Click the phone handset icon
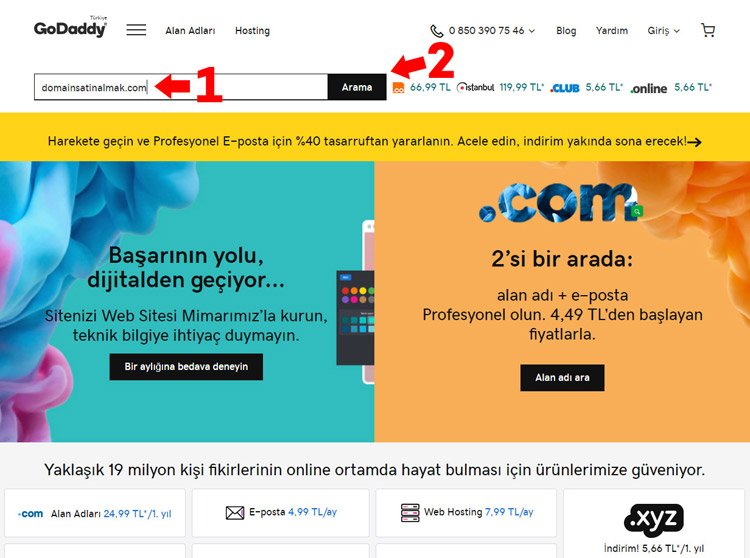Image resolution: width=750 pixels, height=558 pixels. [x=437, y=31]
